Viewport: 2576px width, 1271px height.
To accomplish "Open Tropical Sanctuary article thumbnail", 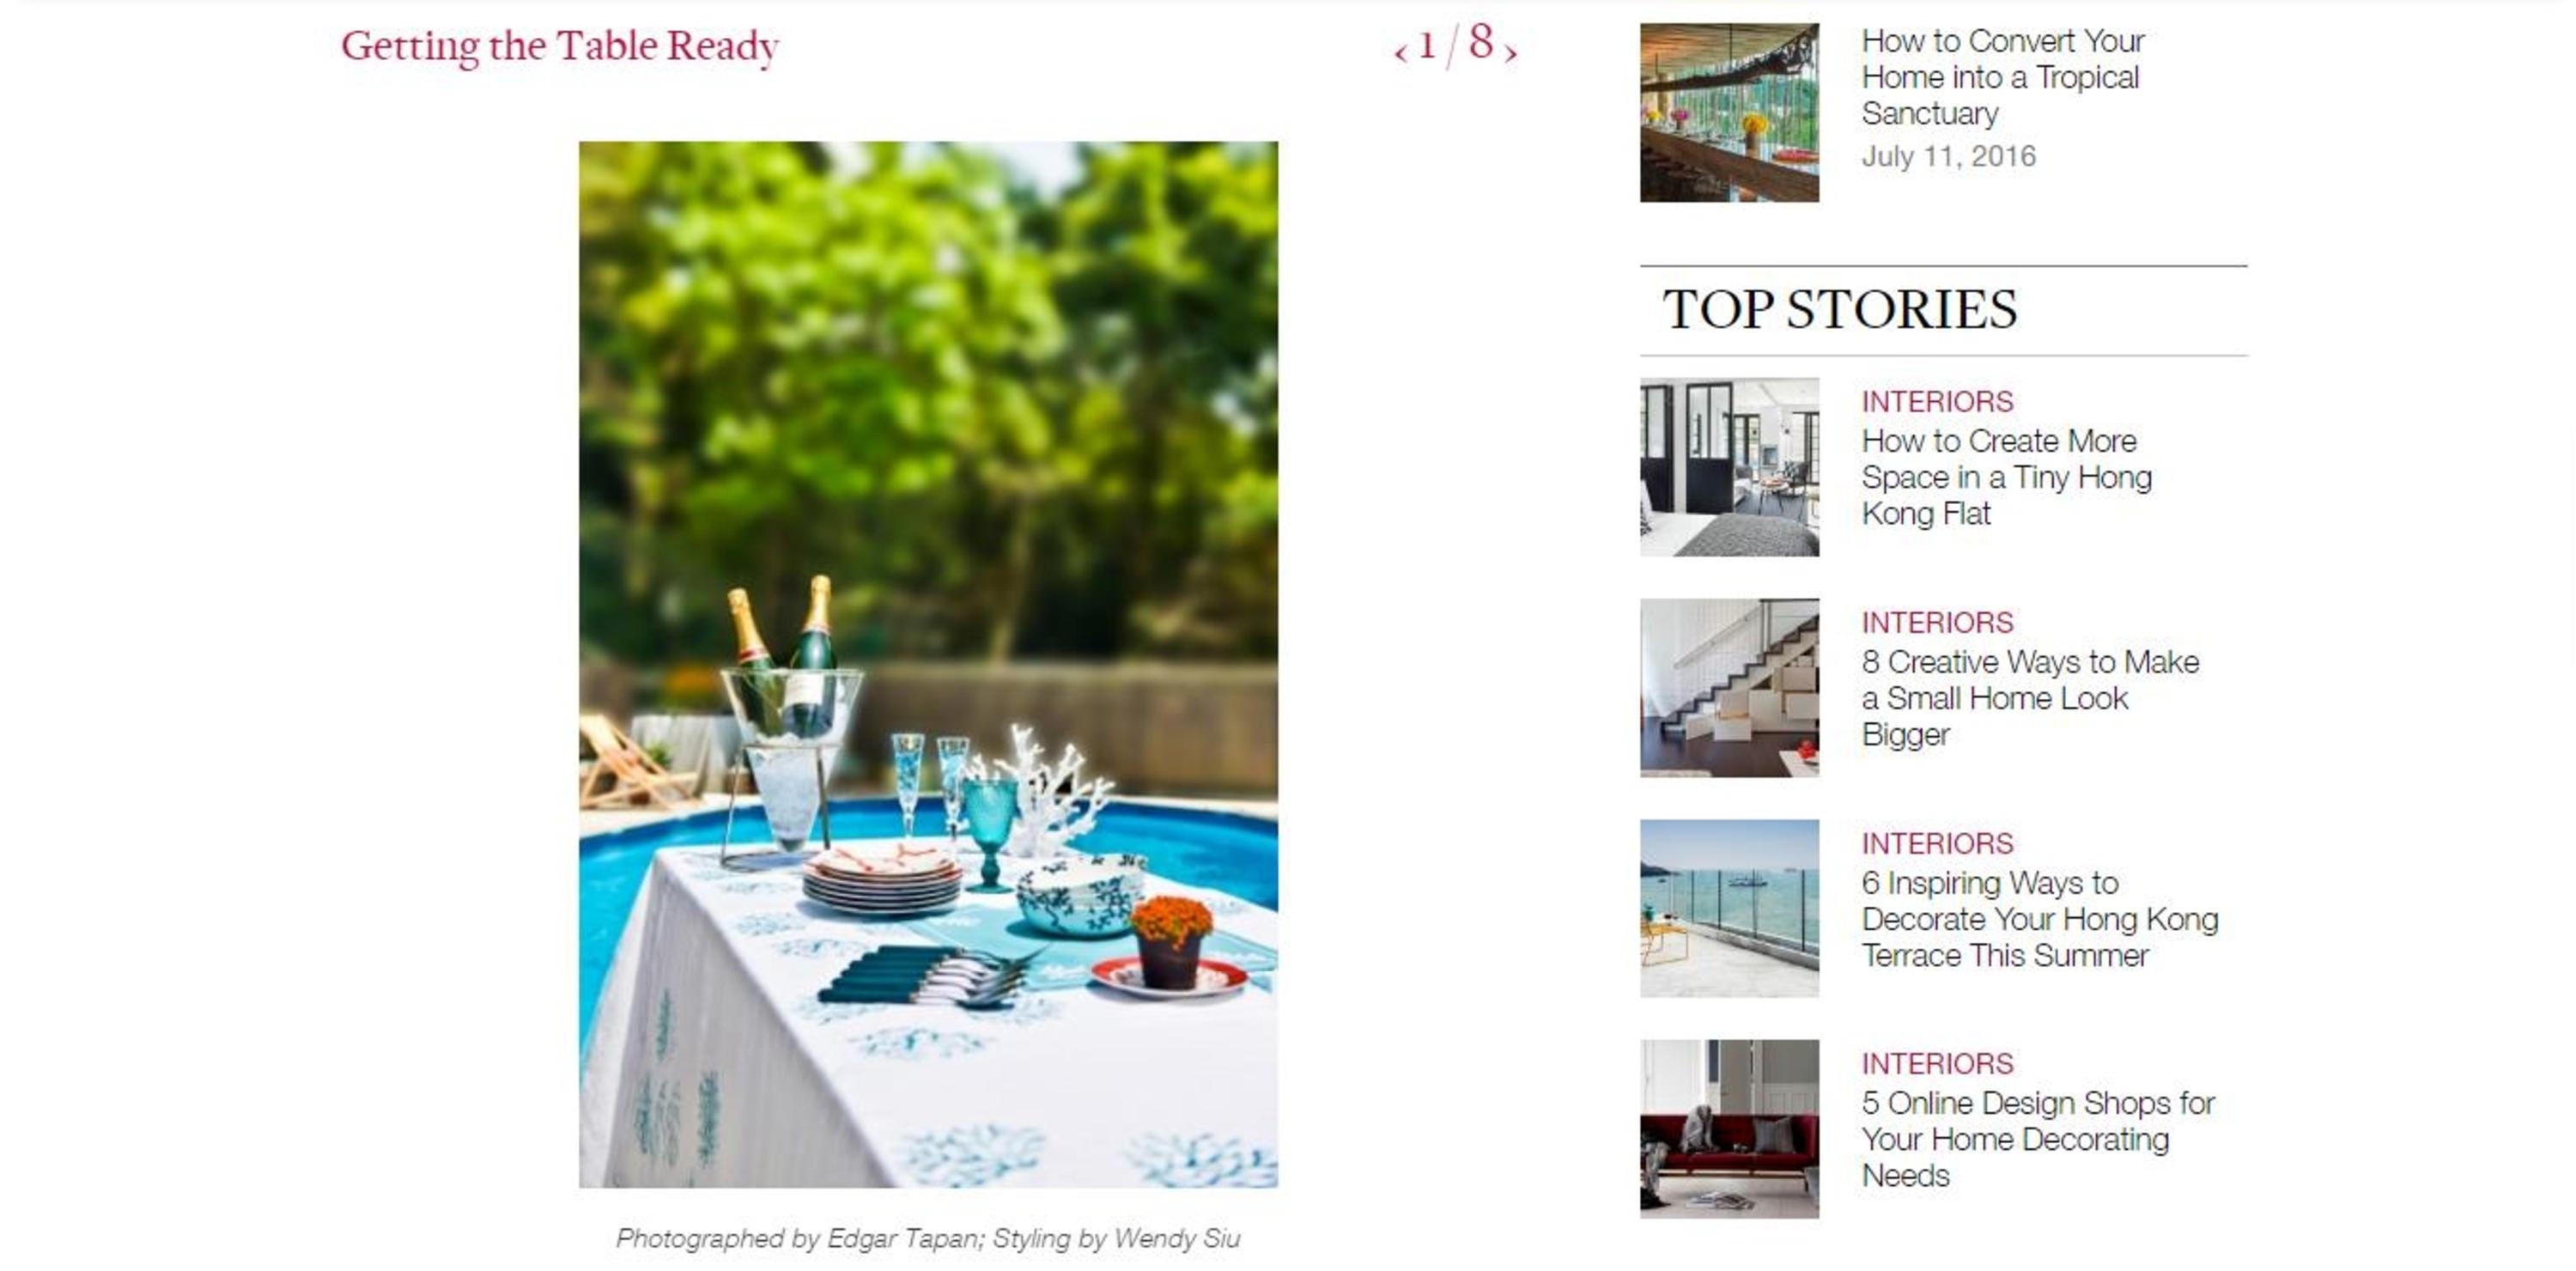I will (x=1729, y=112).
